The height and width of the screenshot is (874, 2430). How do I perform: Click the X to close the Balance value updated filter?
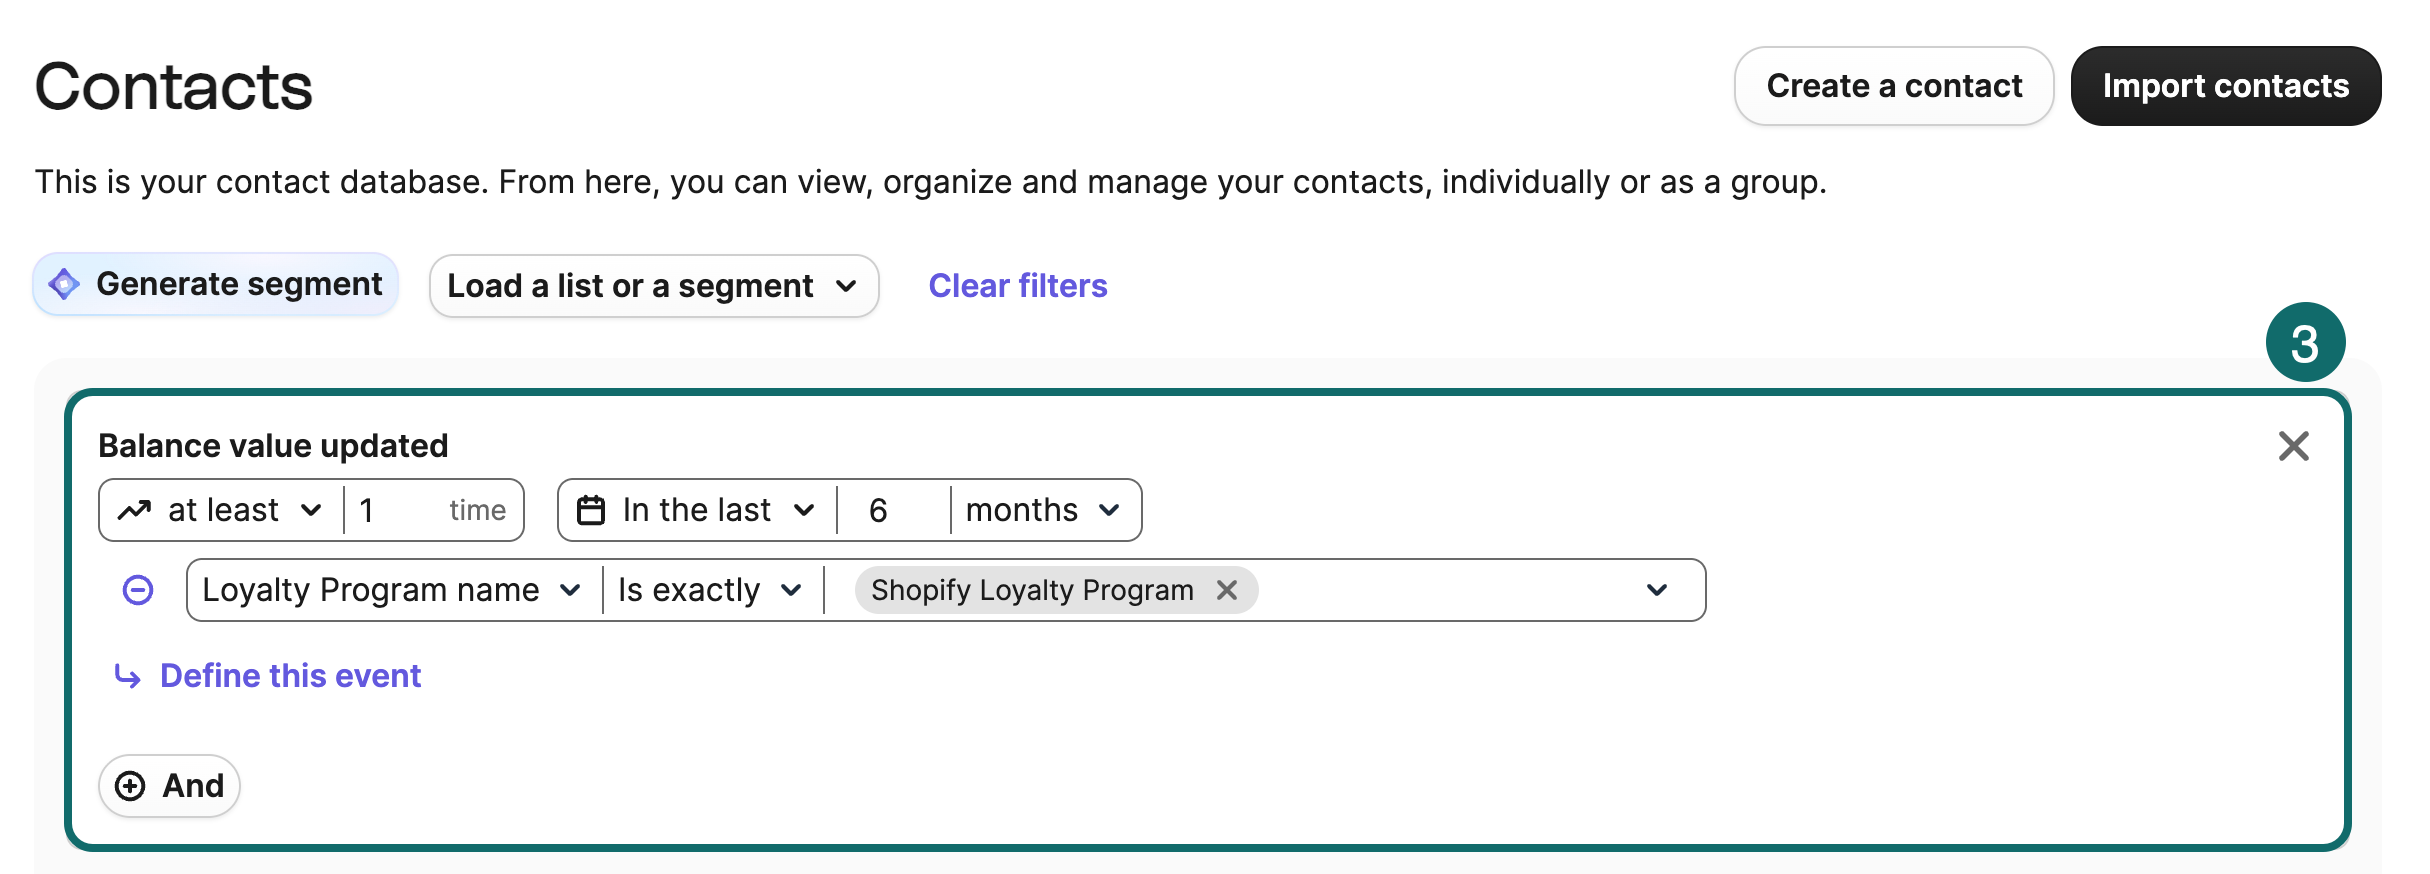(2294, 446)
